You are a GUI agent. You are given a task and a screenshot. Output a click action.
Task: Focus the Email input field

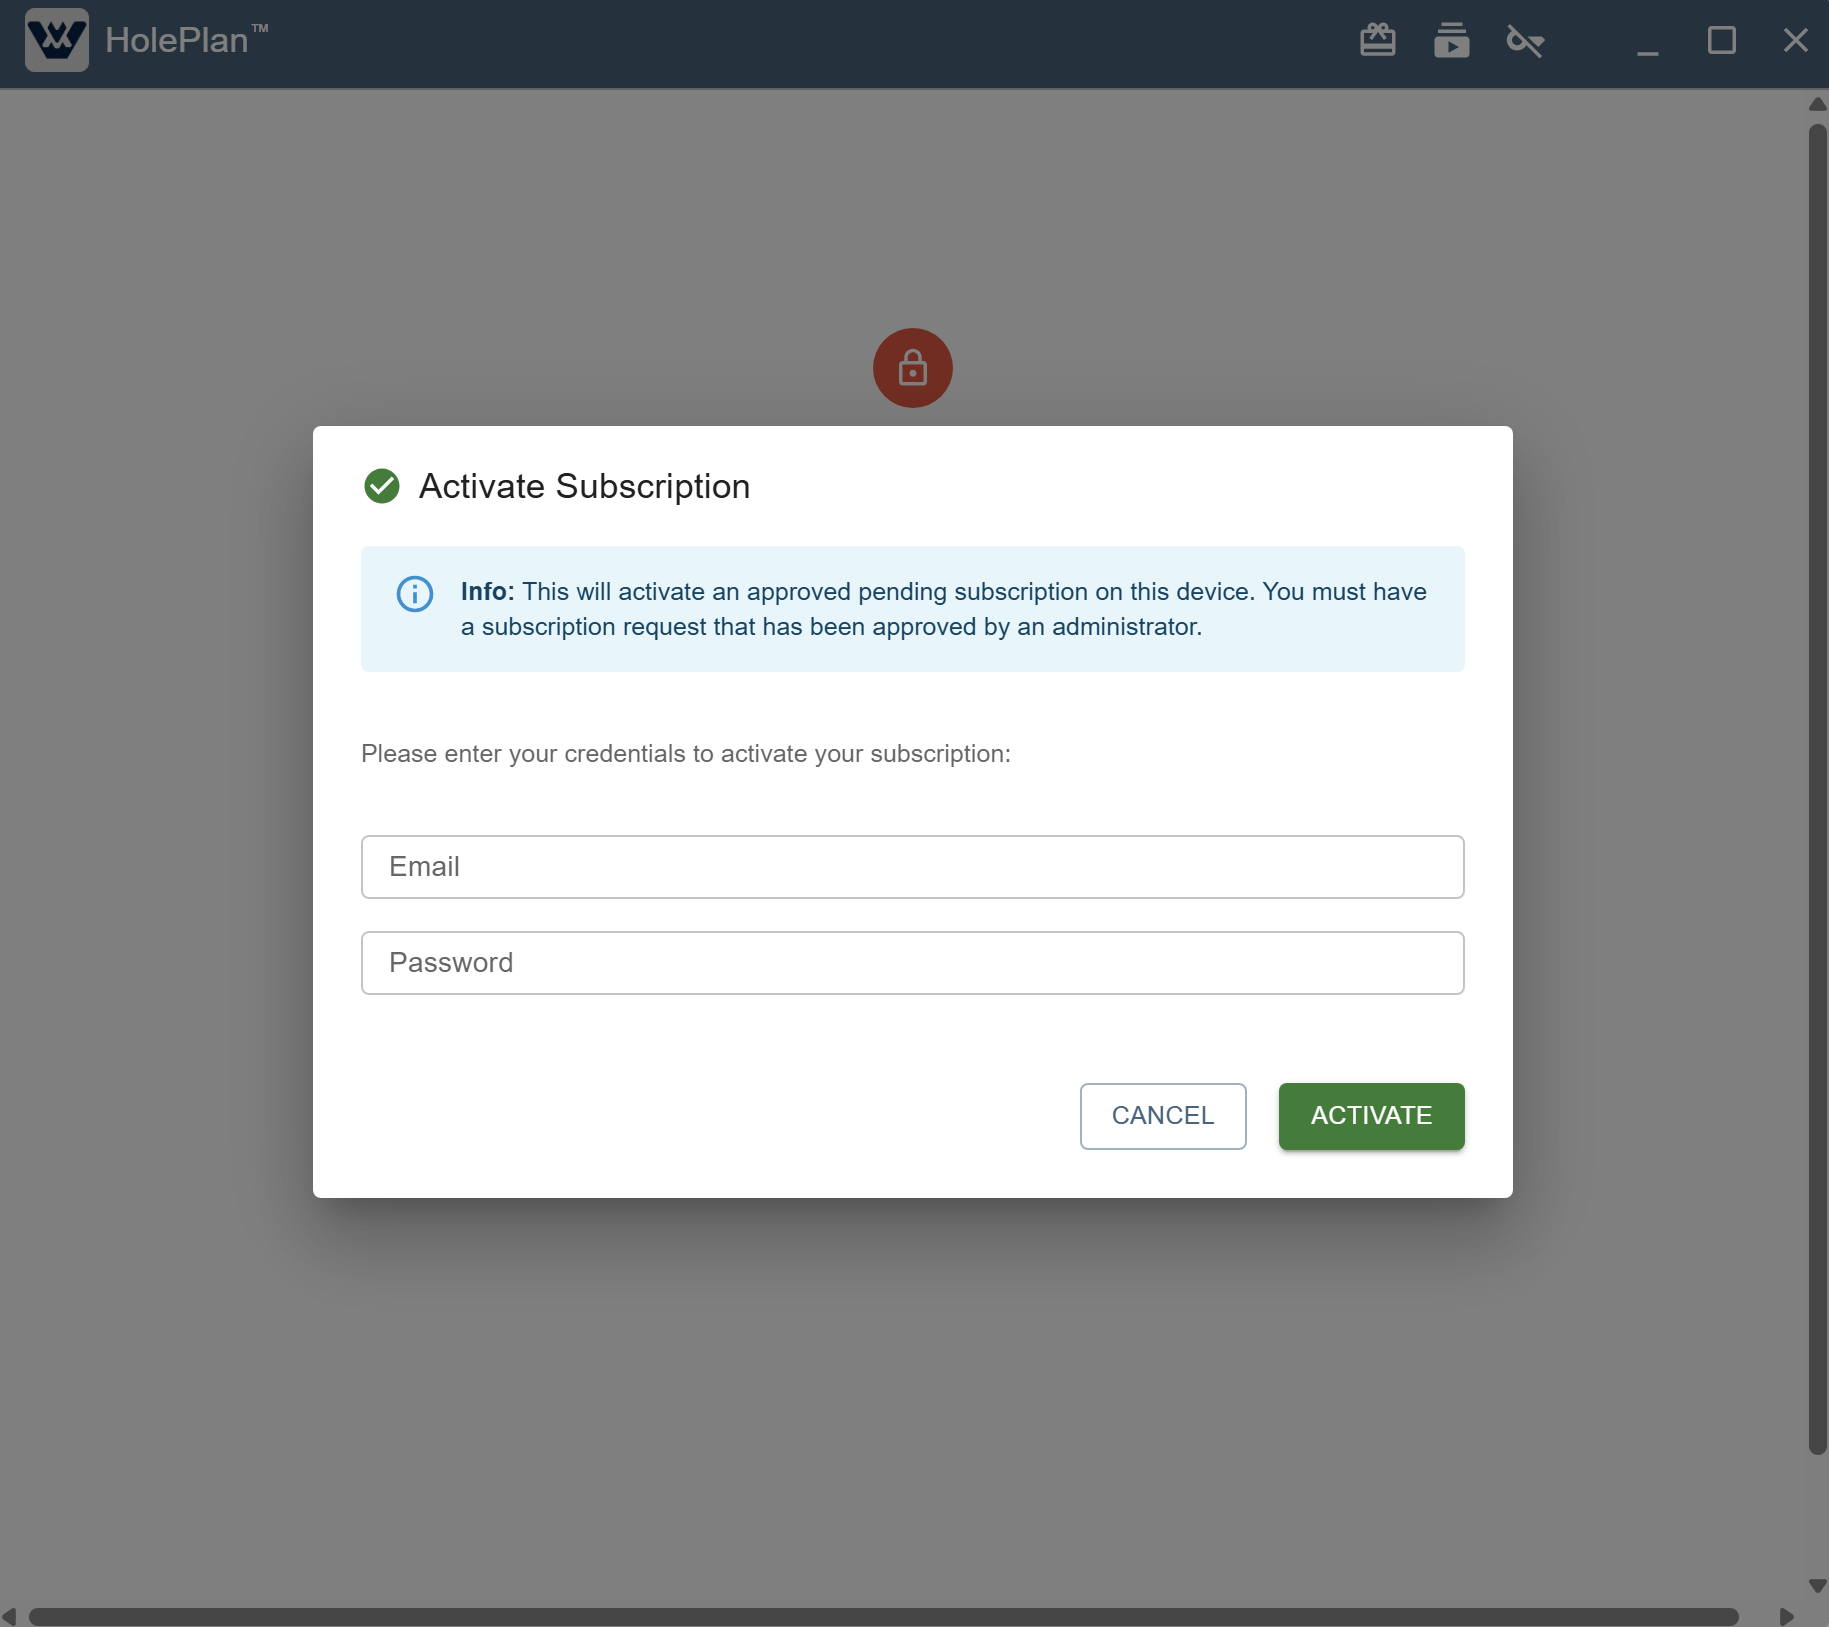912,867
